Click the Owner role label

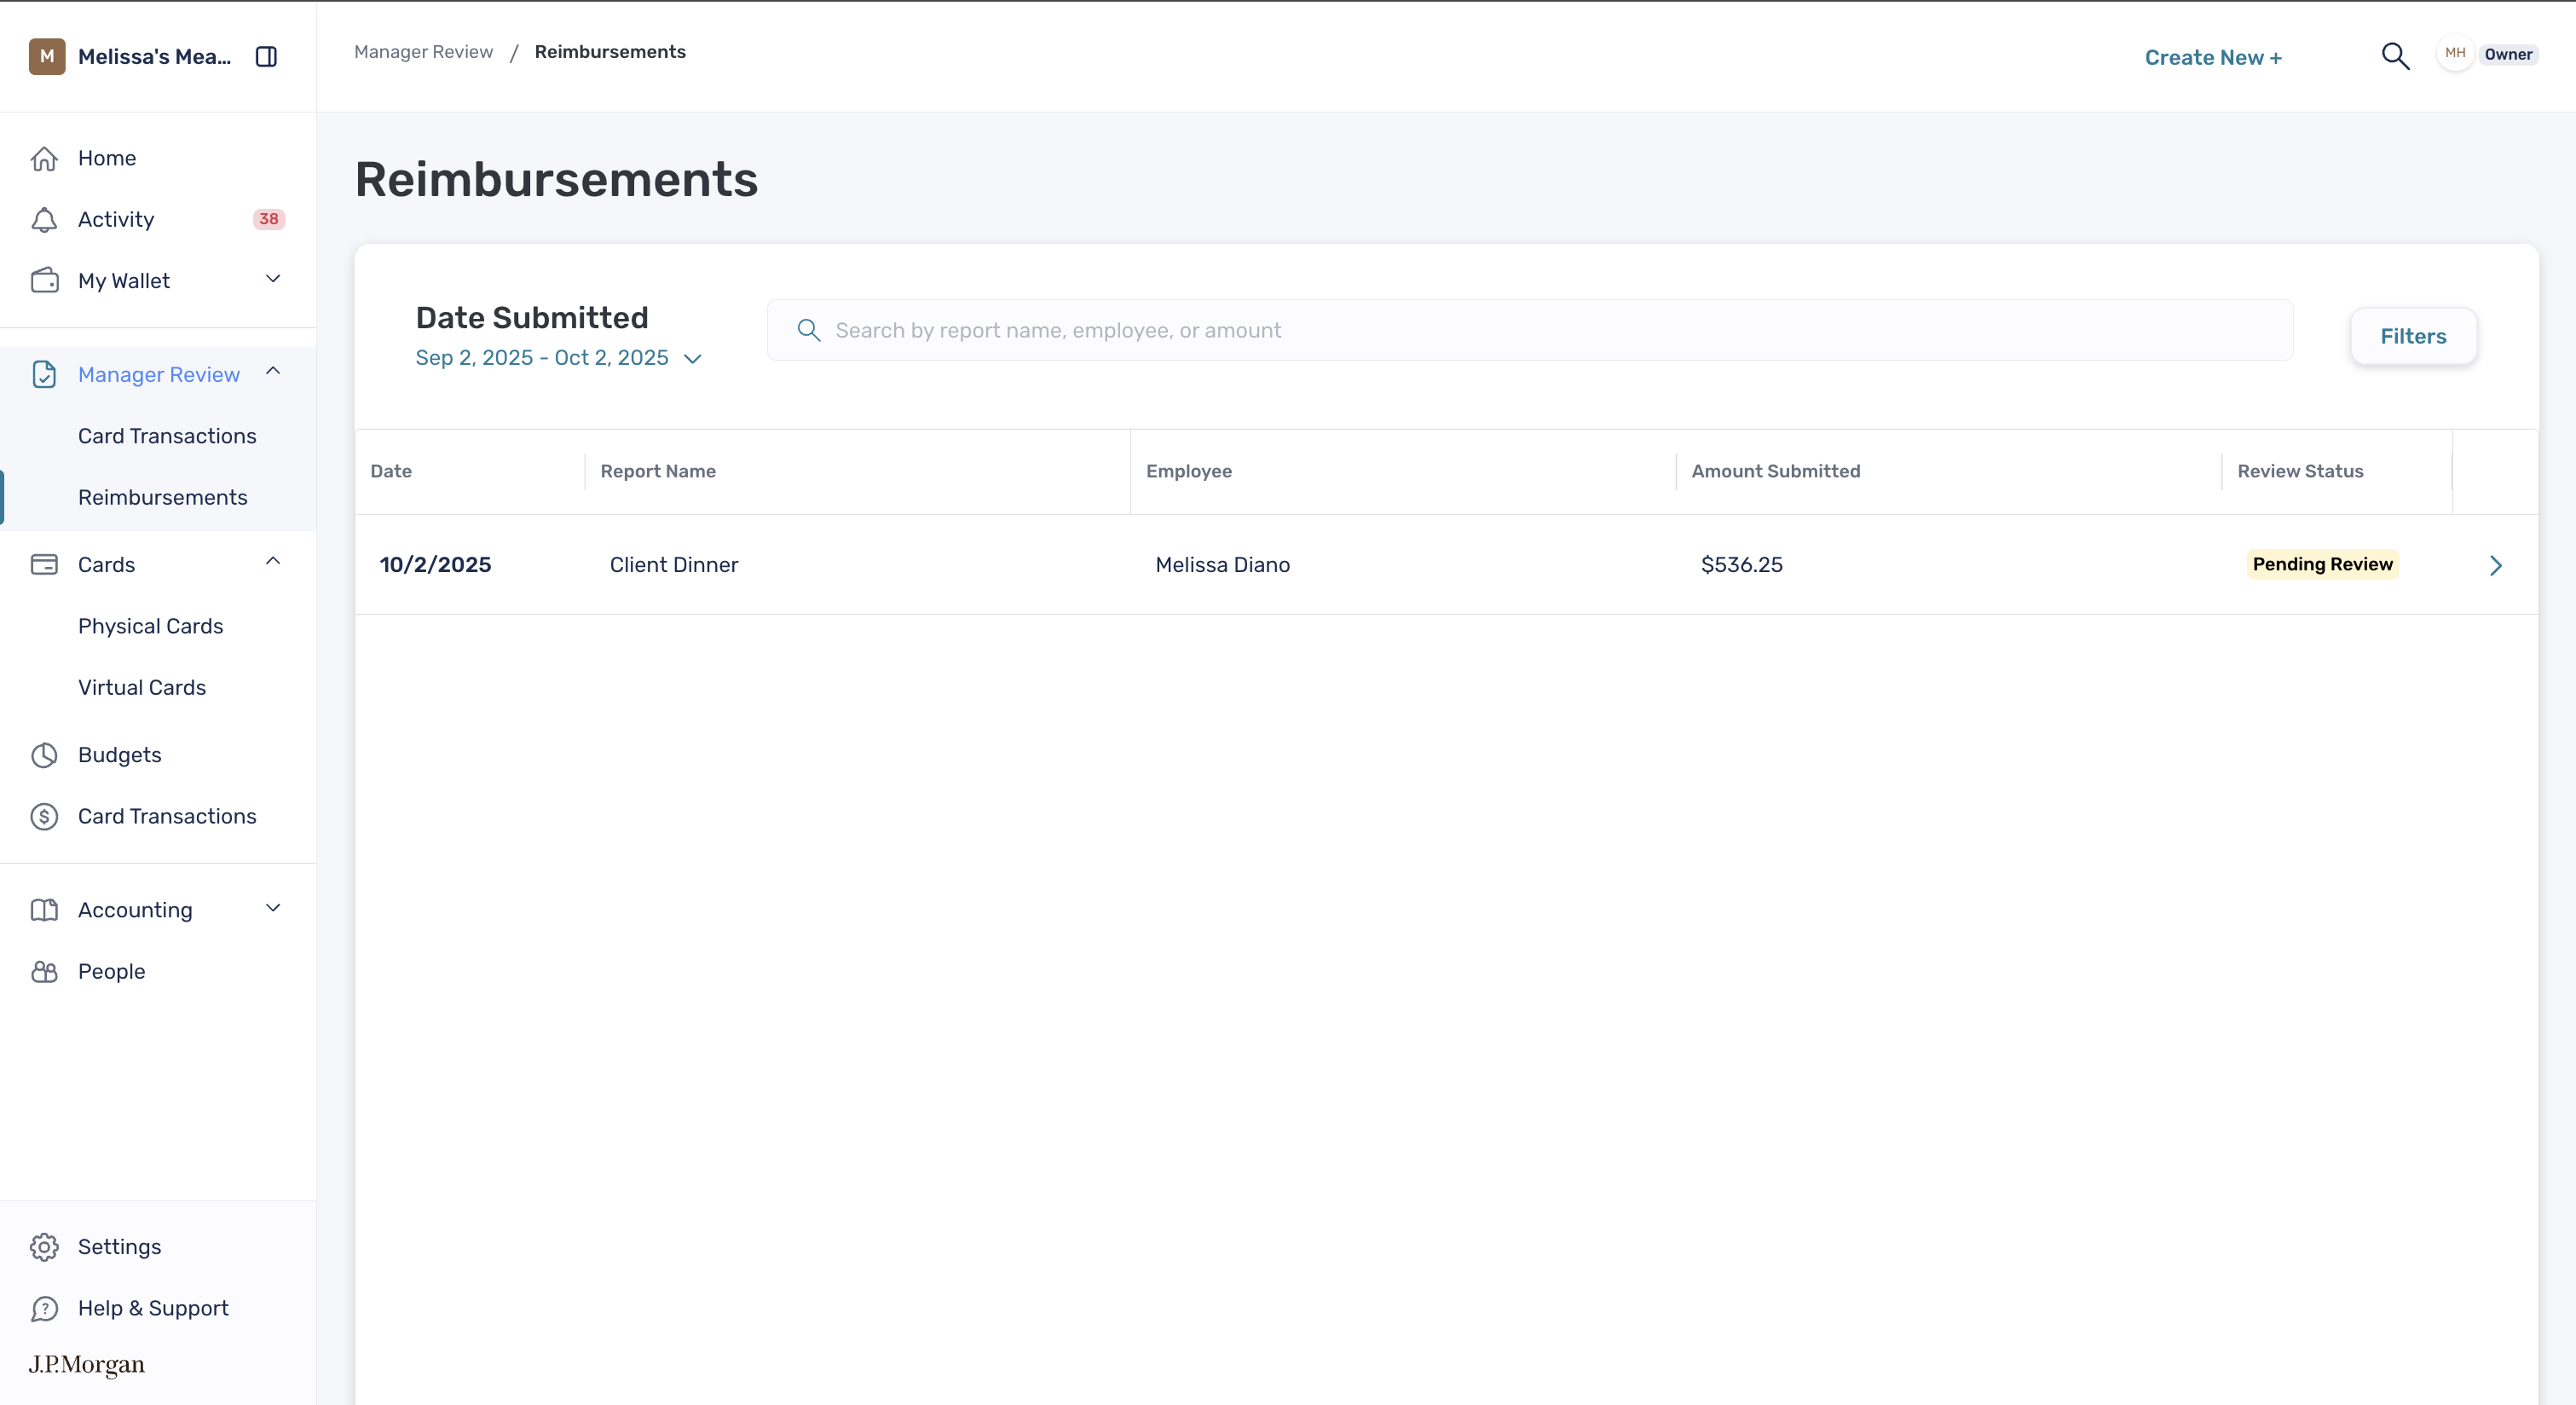[x=2508, y=54]
